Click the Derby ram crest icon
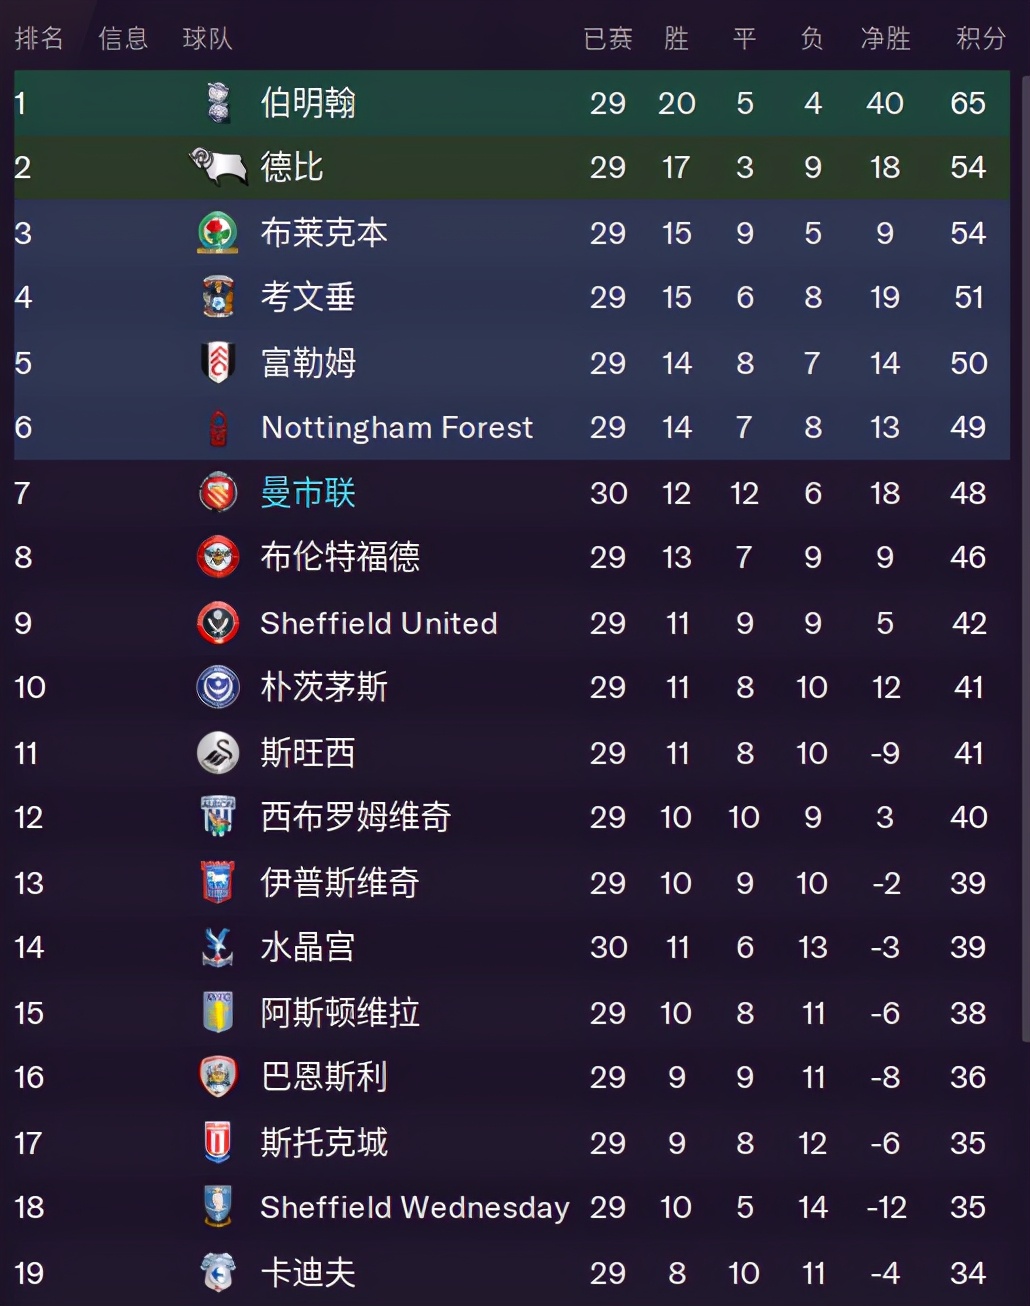 click(218, 167)
